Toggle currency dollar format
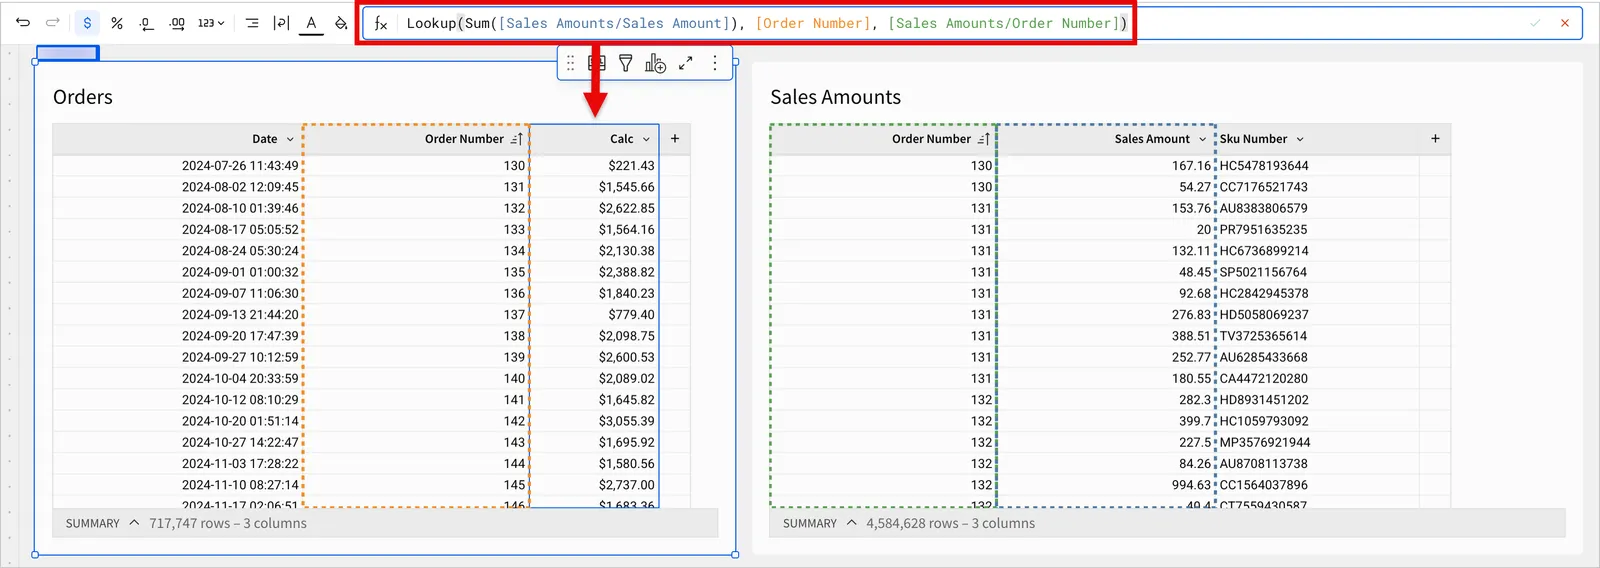 [87, 22]
